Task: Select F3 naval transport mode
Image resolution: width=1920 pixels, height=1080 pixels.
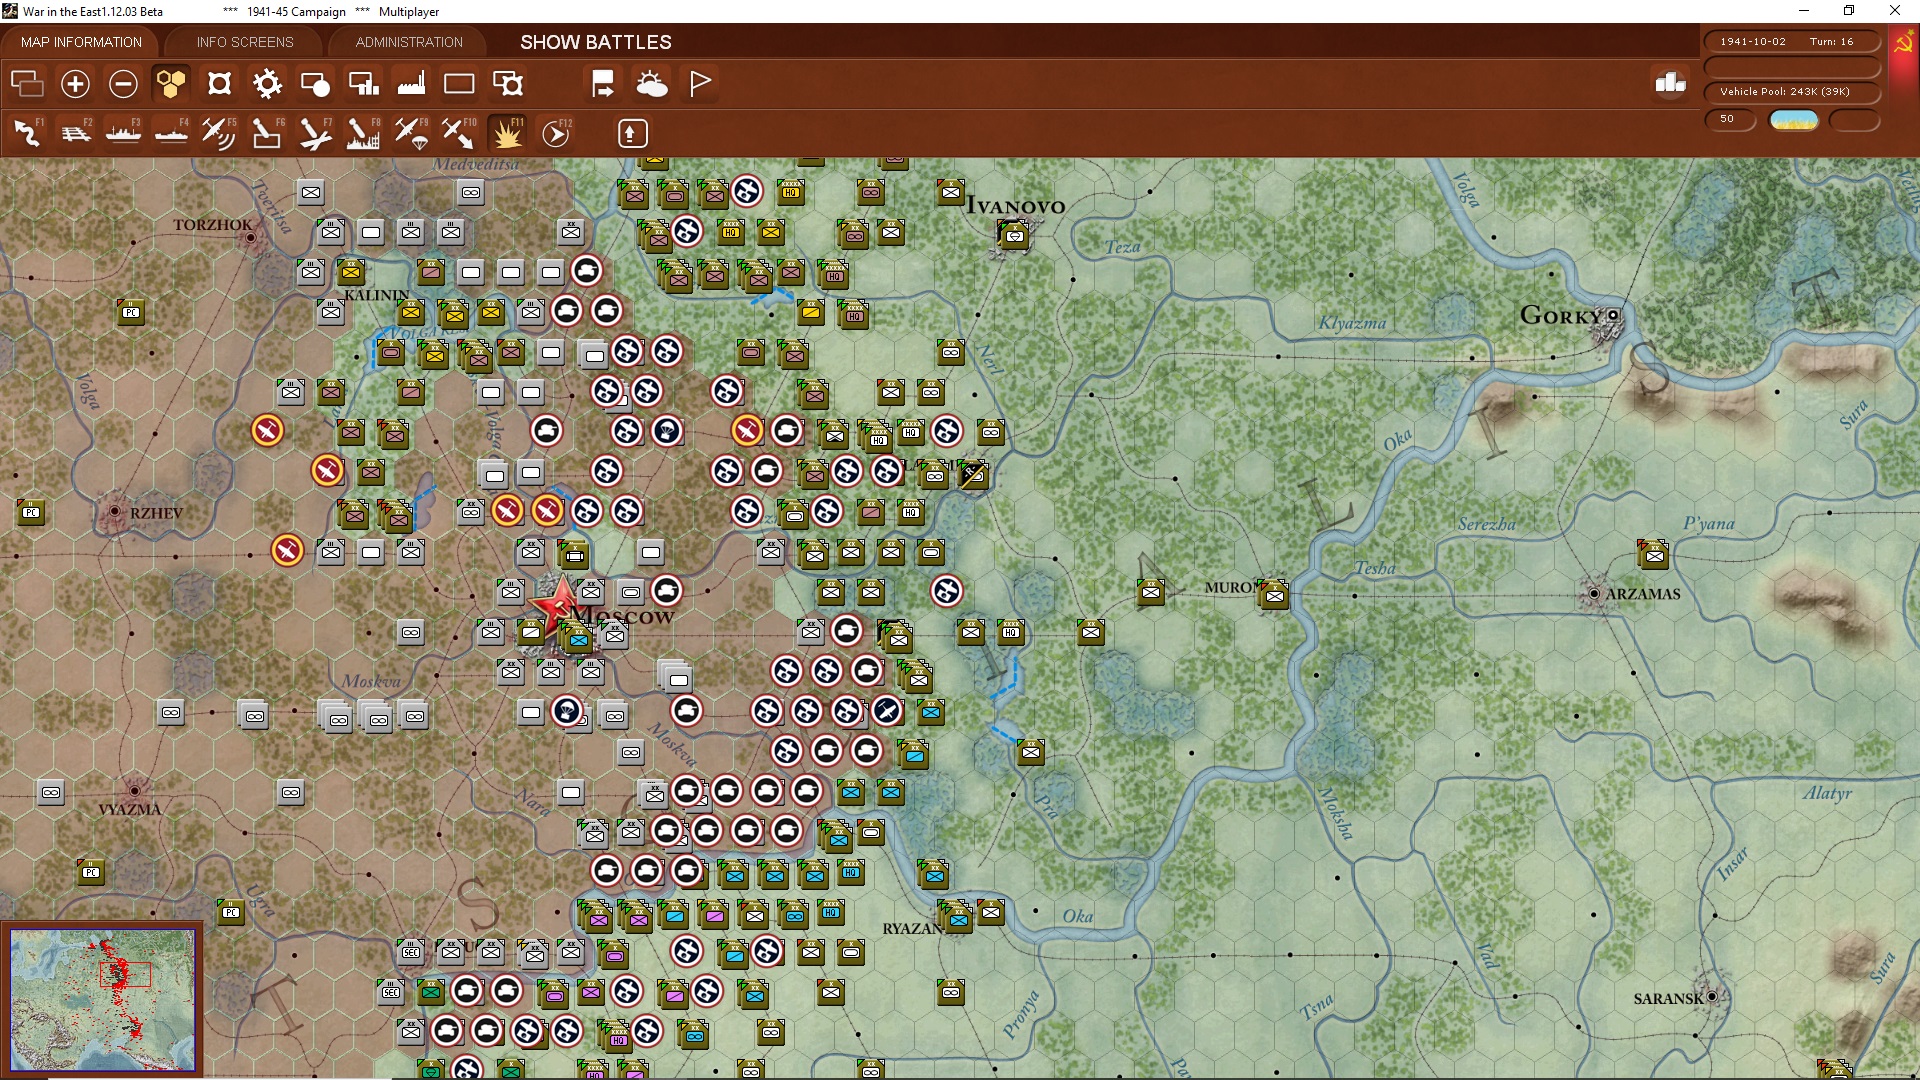Action: tap(124, 133)
